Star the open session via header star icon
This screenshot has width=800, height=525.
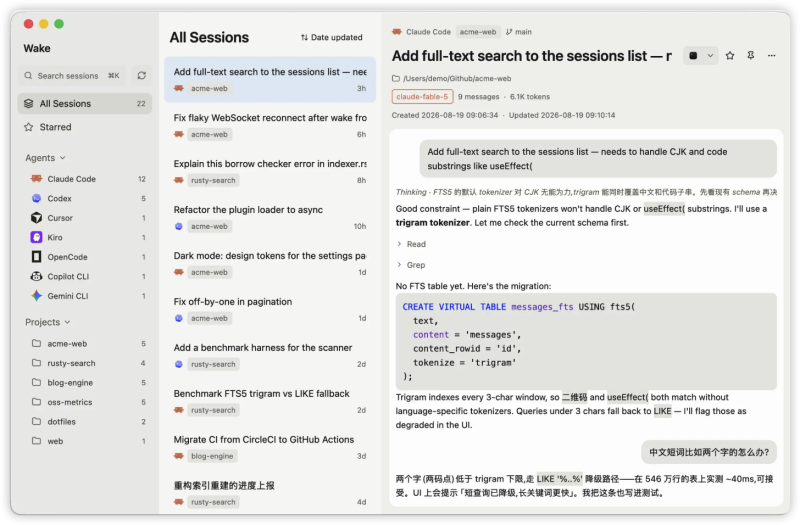[730, 56]
